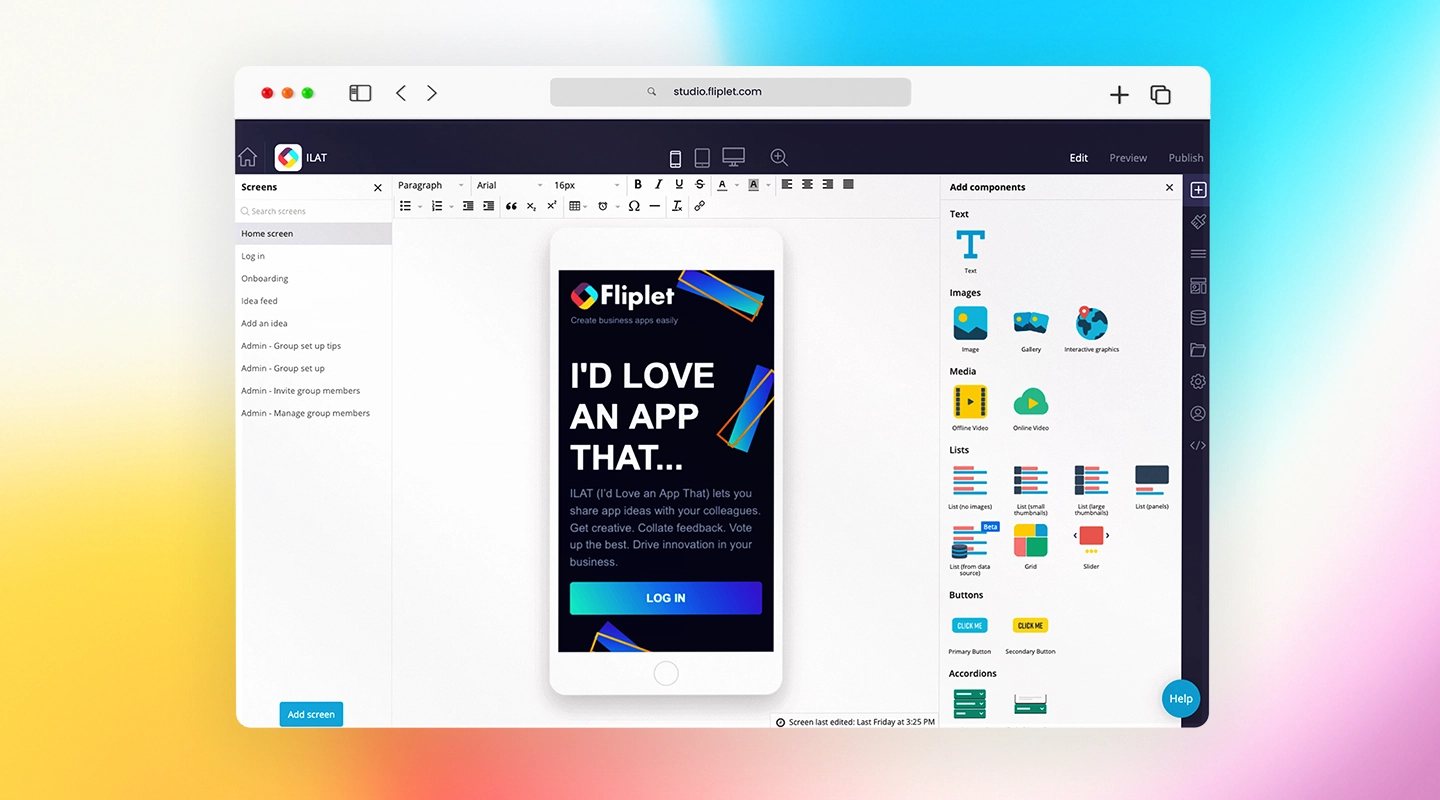Click the Add screen button
This screenshot has height=800, width=1440.
coord(311,714)
